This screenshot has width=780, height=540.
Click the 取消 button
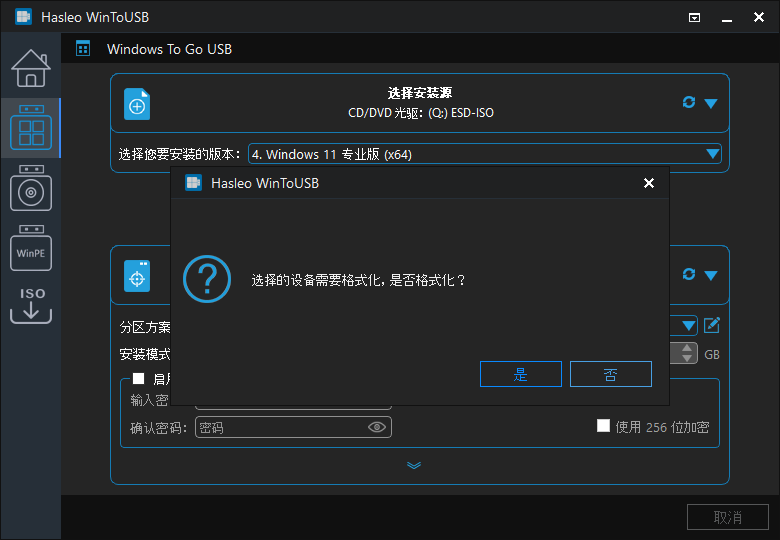click(728, 517)
